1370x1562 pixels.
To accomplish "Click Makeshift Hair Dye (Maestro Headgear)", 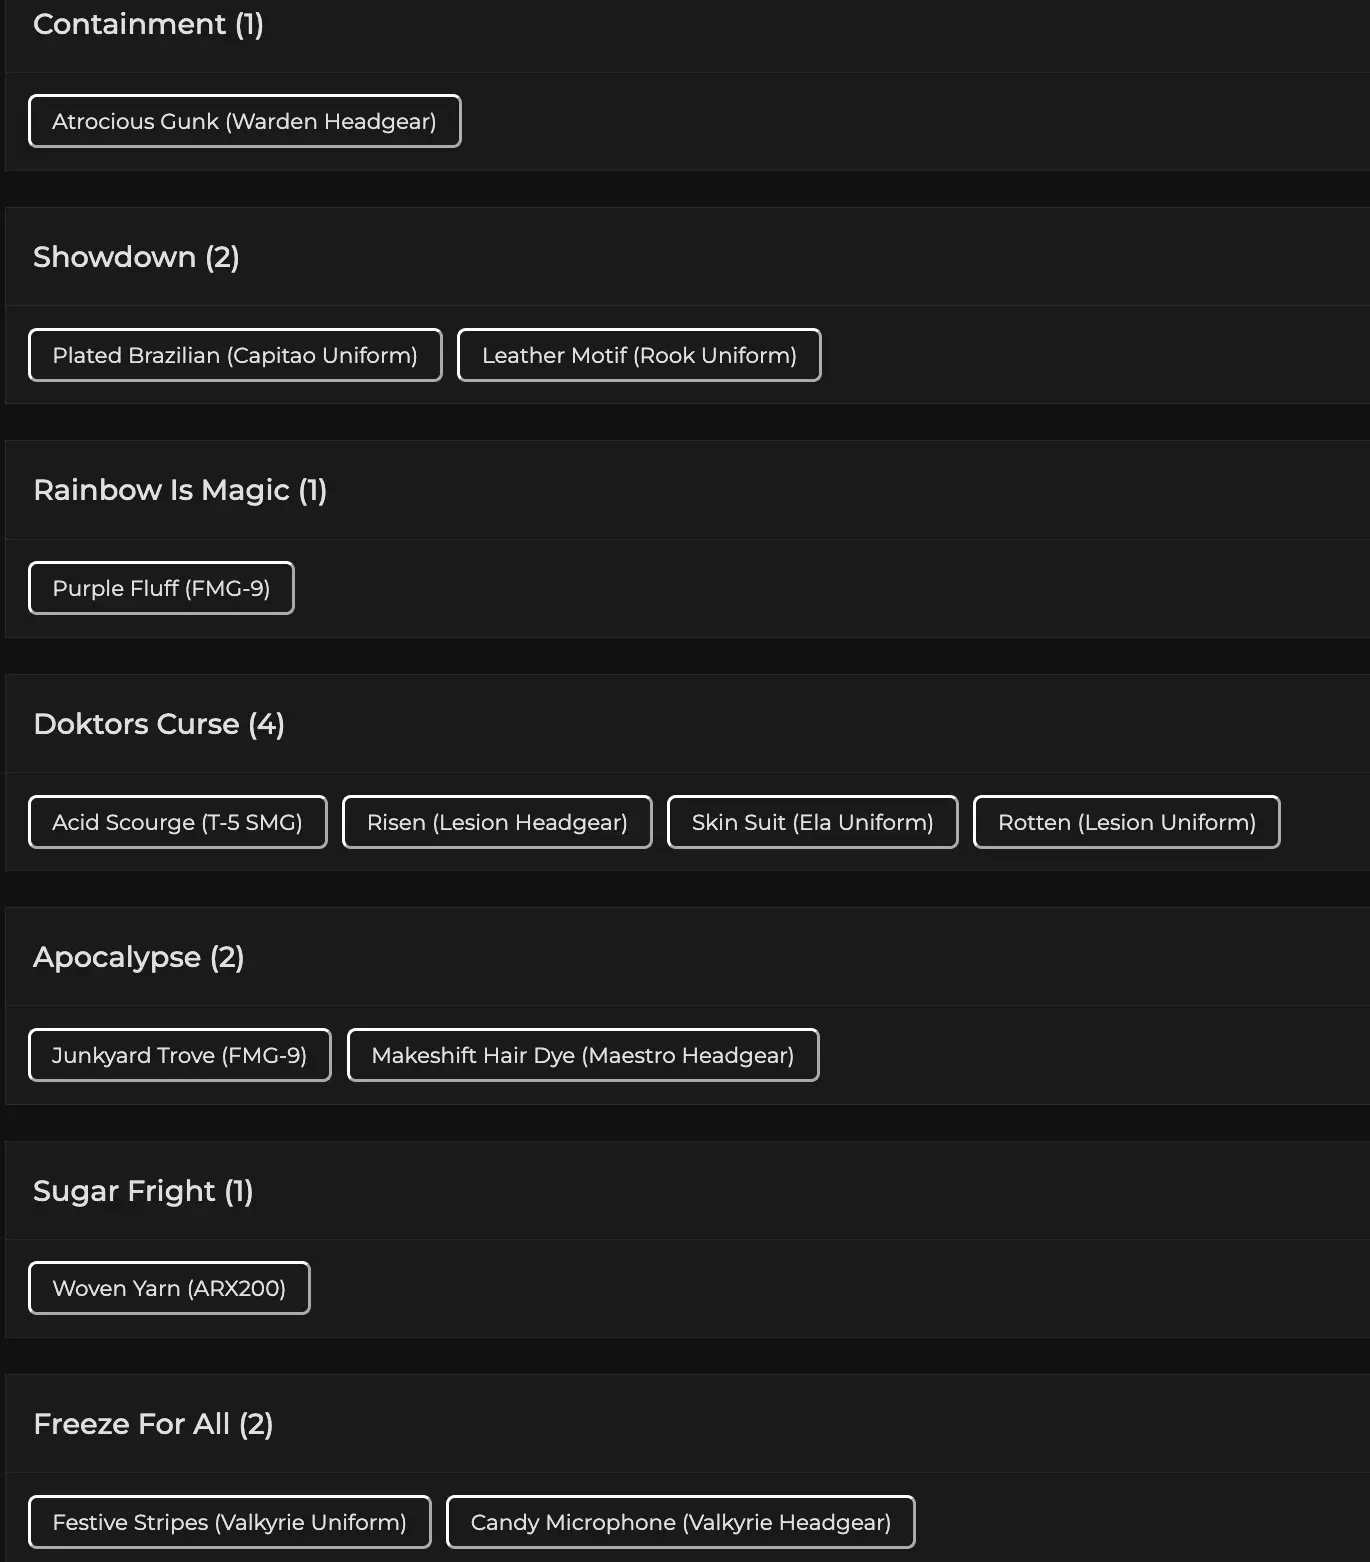I will coord(583,1055).
